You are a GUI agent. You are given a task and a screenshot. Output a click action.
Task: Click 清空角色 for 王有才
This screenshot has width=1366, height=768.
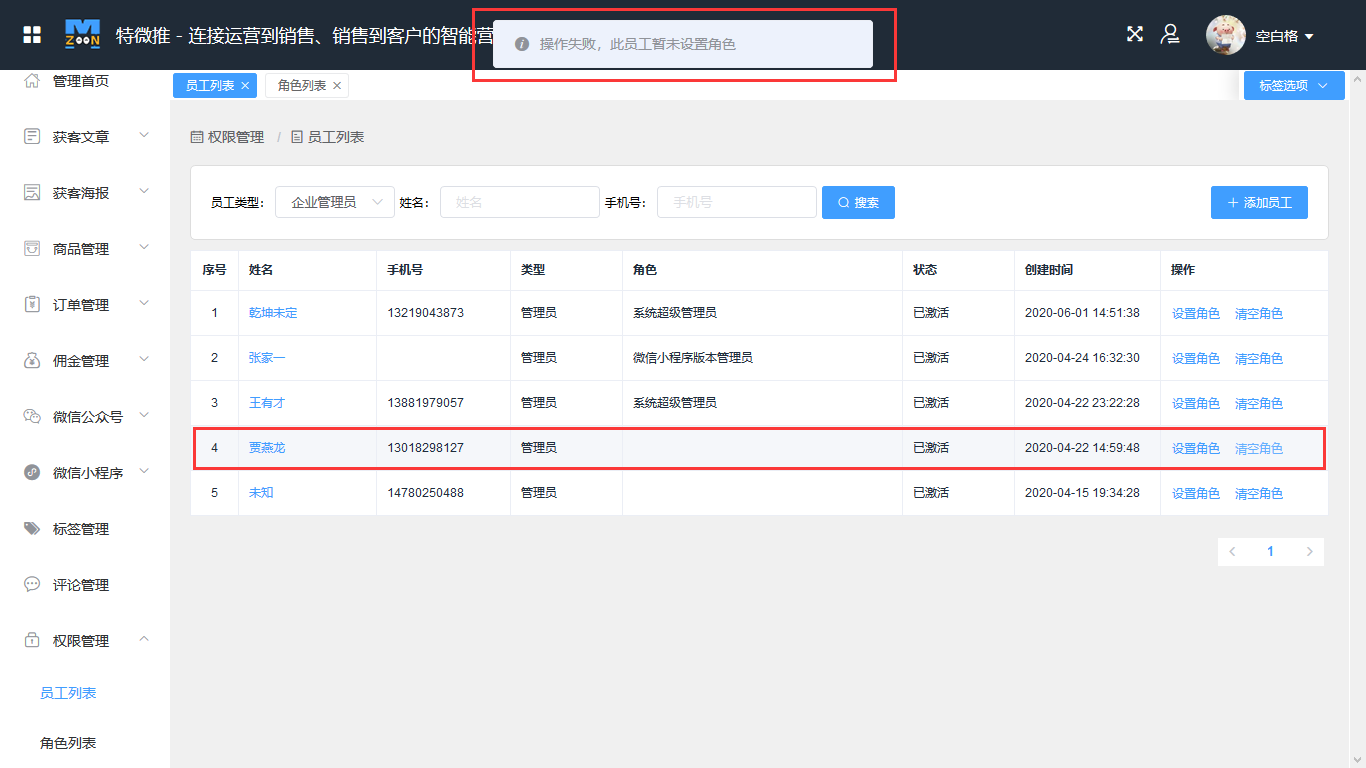tap(1259, 403)
